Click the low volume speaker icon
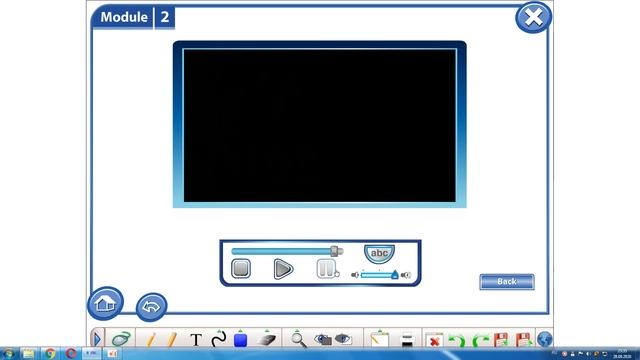 click(355, 275)
